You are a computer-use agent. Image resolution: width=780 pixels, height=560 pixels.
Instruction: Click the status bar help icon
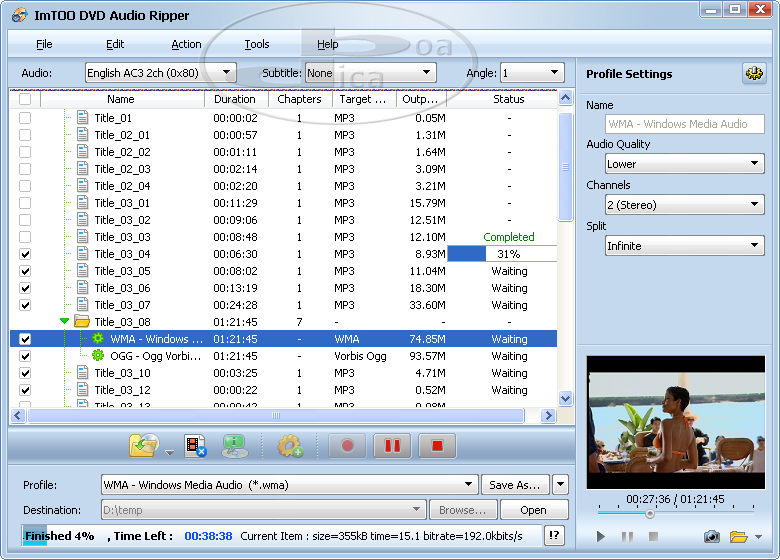(x=554, y=536)
